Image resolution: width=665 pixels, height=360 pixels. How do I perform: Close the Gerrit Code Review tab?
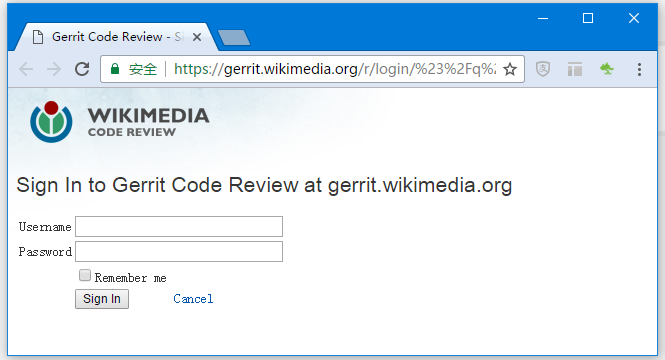click(197, 37)
